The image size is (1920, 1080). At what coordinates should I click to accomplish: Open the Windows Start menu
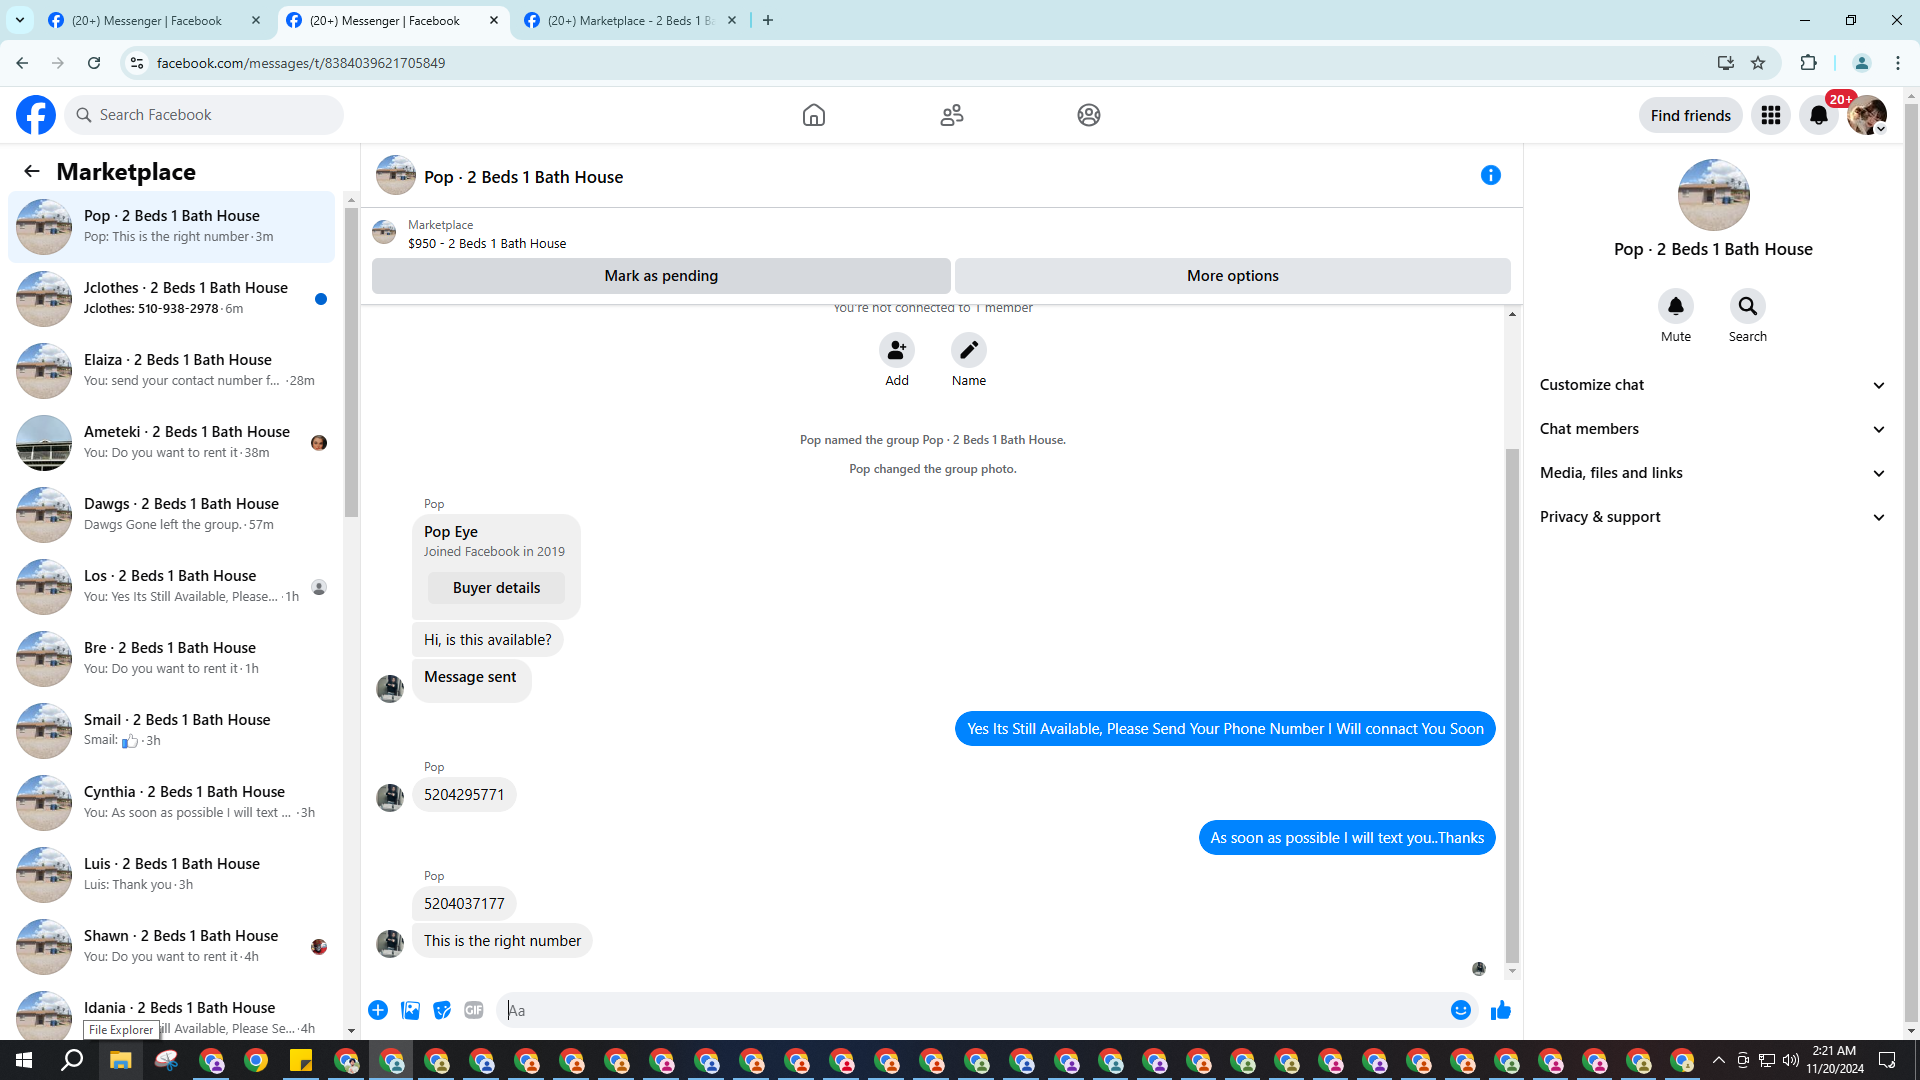click(x=24, y=1060)
